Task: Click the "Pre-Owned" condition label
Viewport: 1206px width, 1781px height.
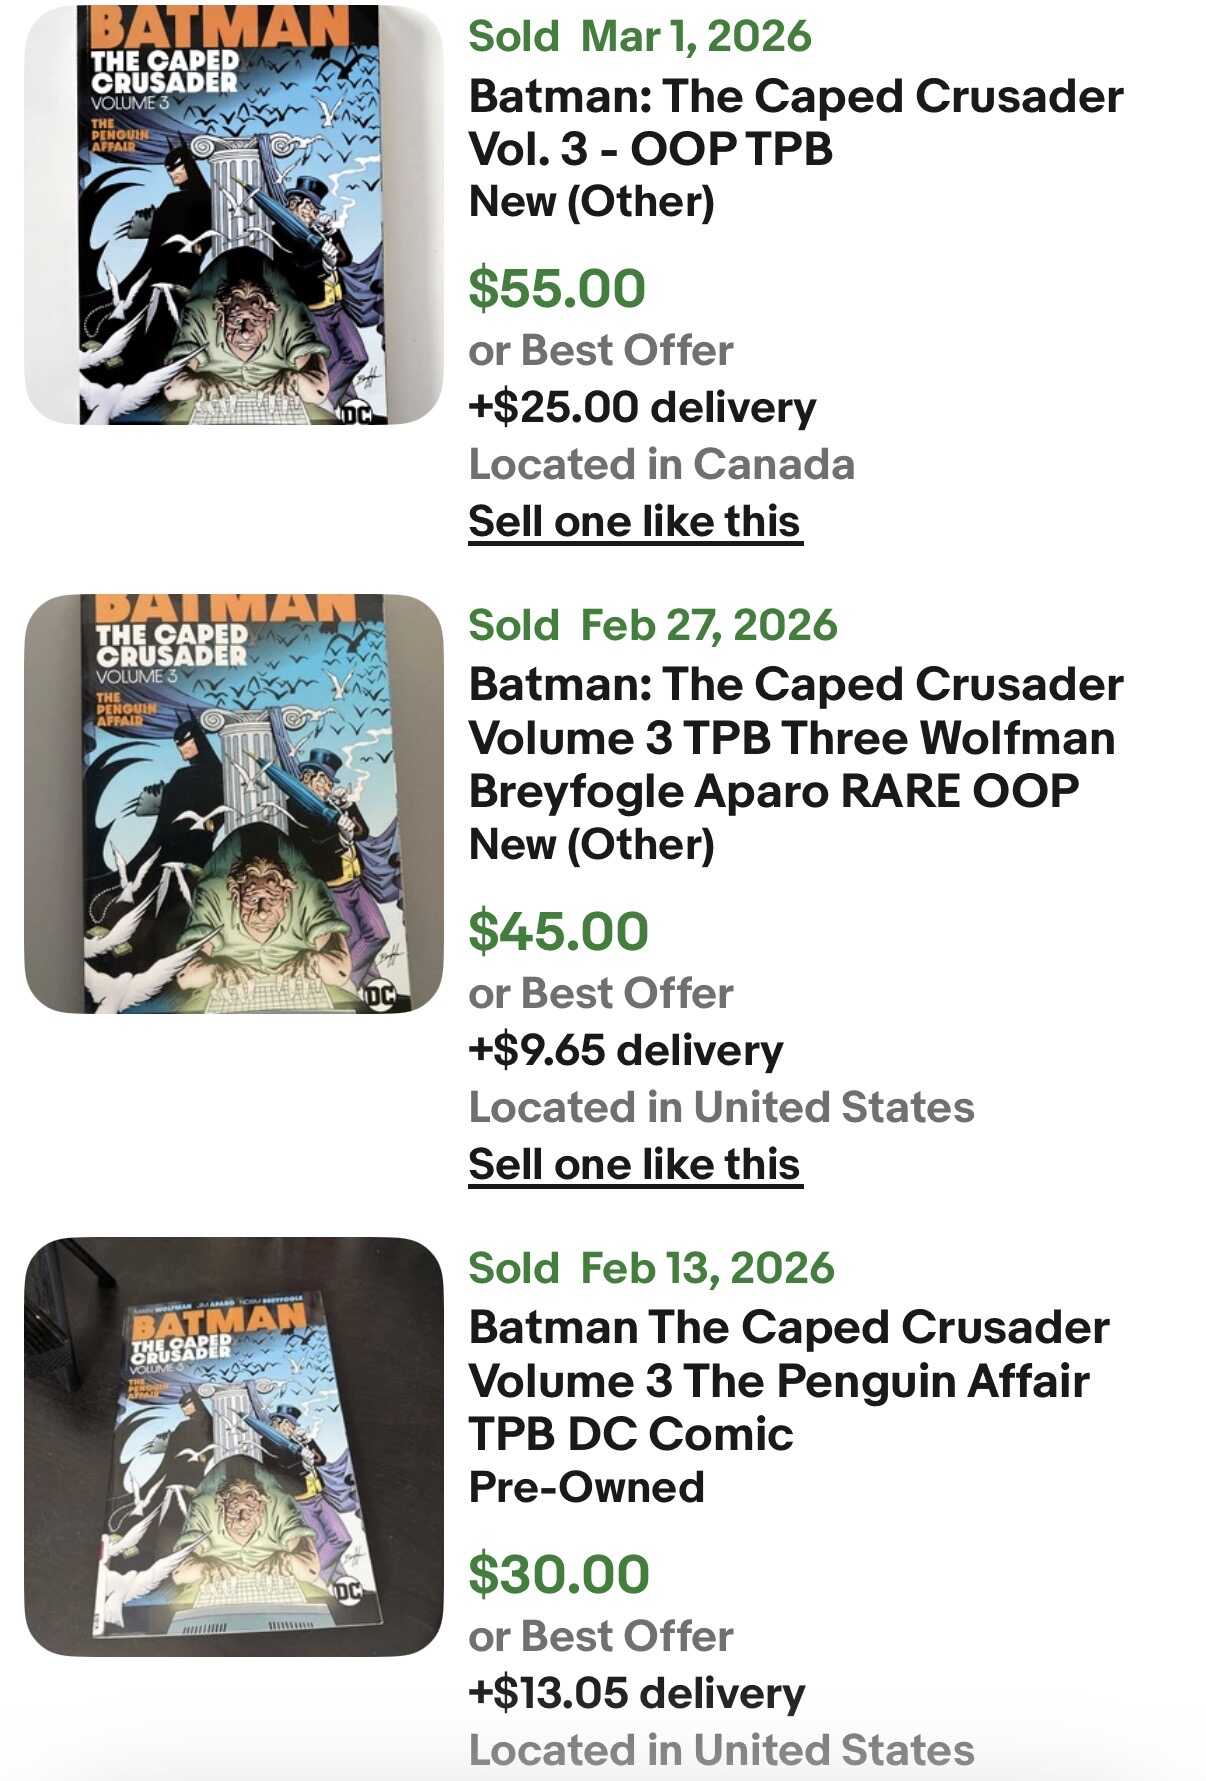Action: 586,1488
